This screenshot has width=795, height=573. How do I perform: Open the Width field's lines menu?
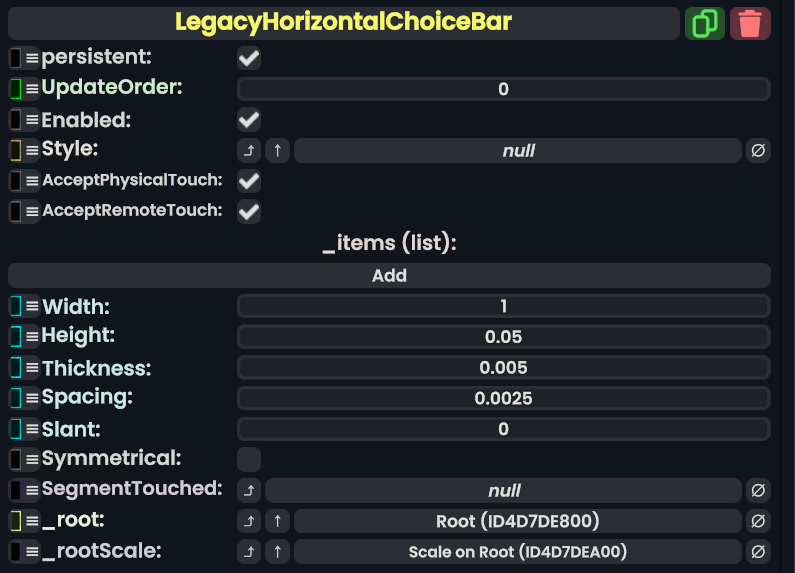[32, 307]
